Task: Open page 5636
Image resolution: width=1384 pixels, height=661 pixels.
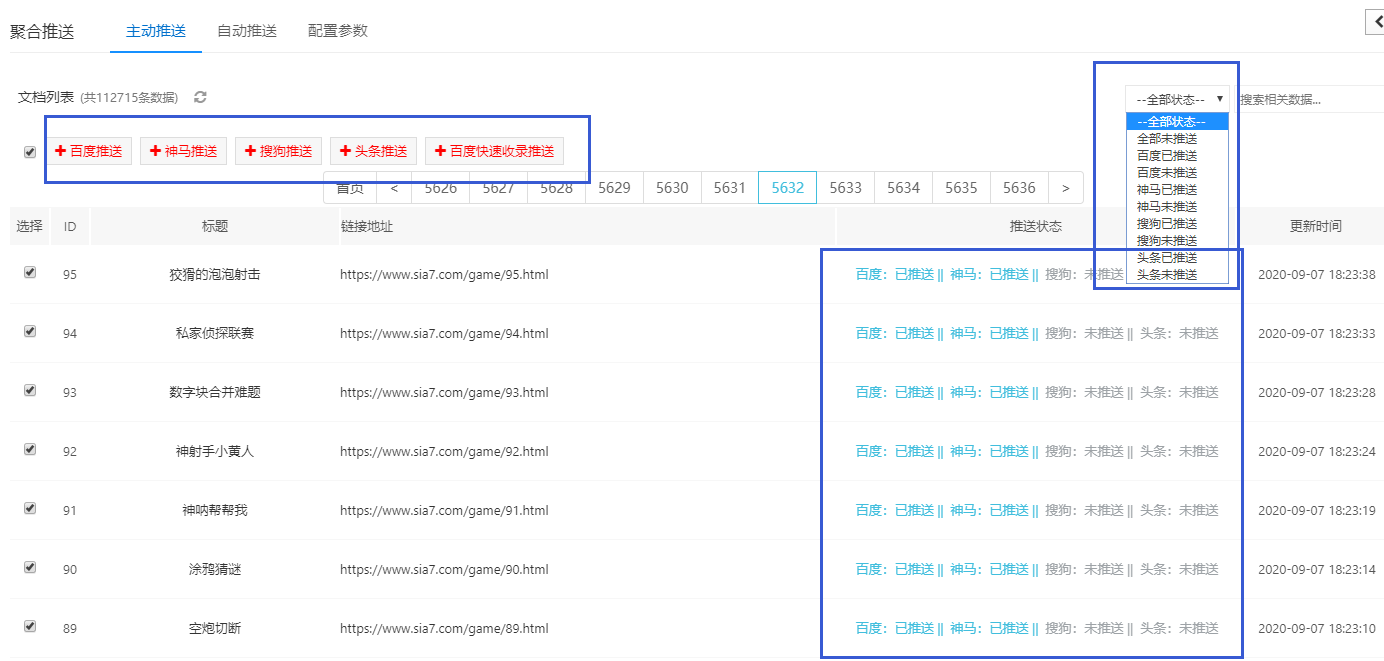Action: [1020, 188]
